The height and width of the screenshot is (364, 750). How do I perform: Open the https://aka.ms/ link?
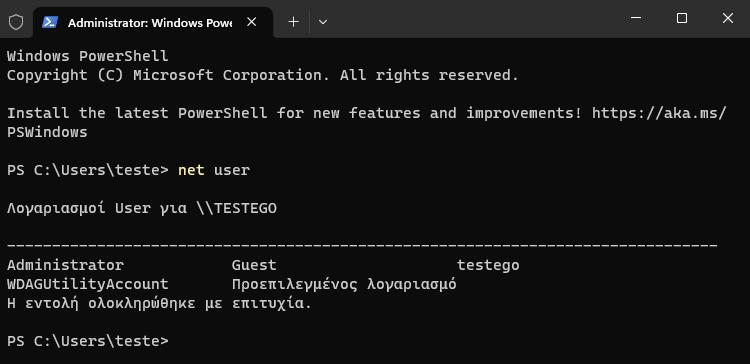(x=659, y=113)
